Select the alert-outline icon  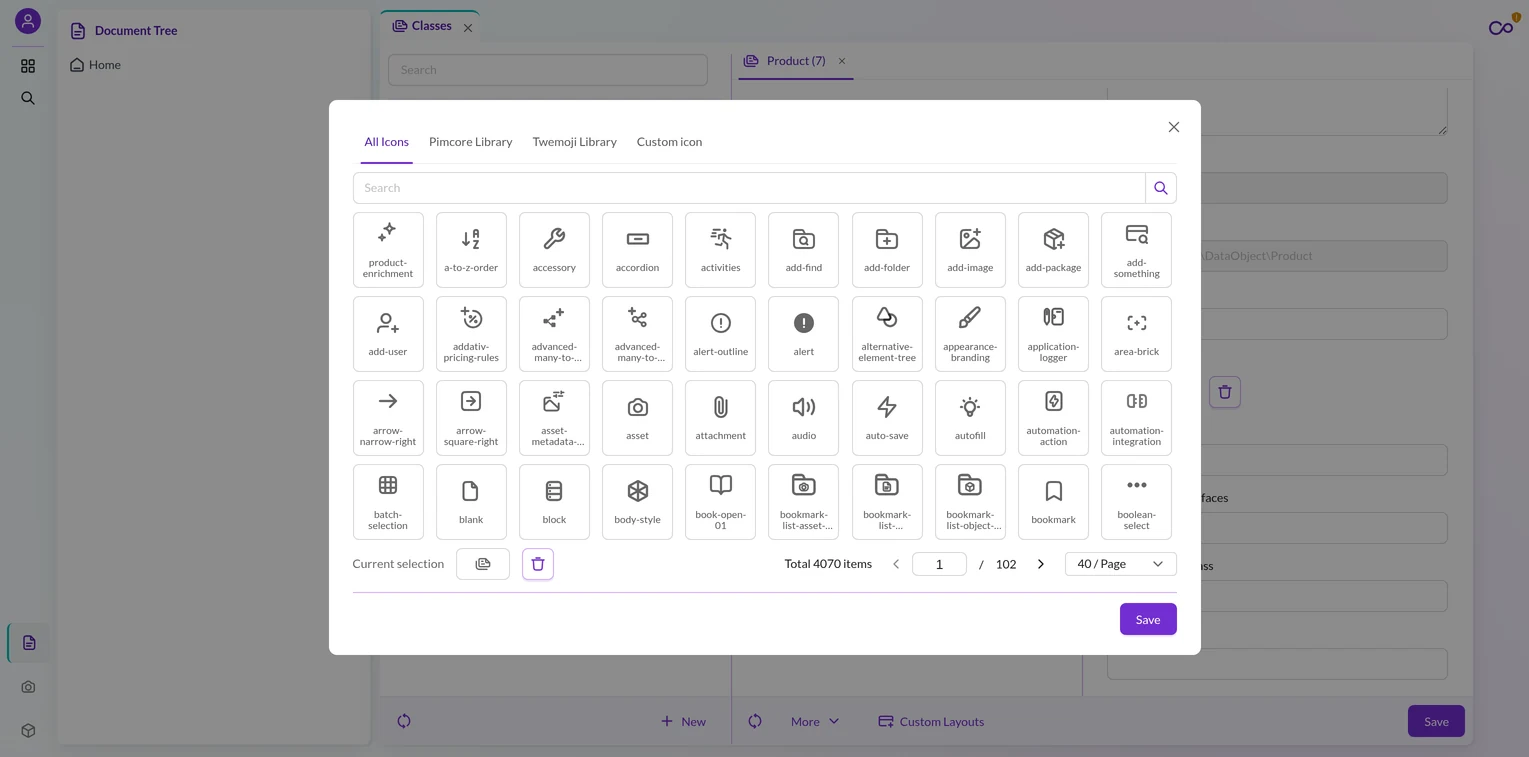point(720,333)
